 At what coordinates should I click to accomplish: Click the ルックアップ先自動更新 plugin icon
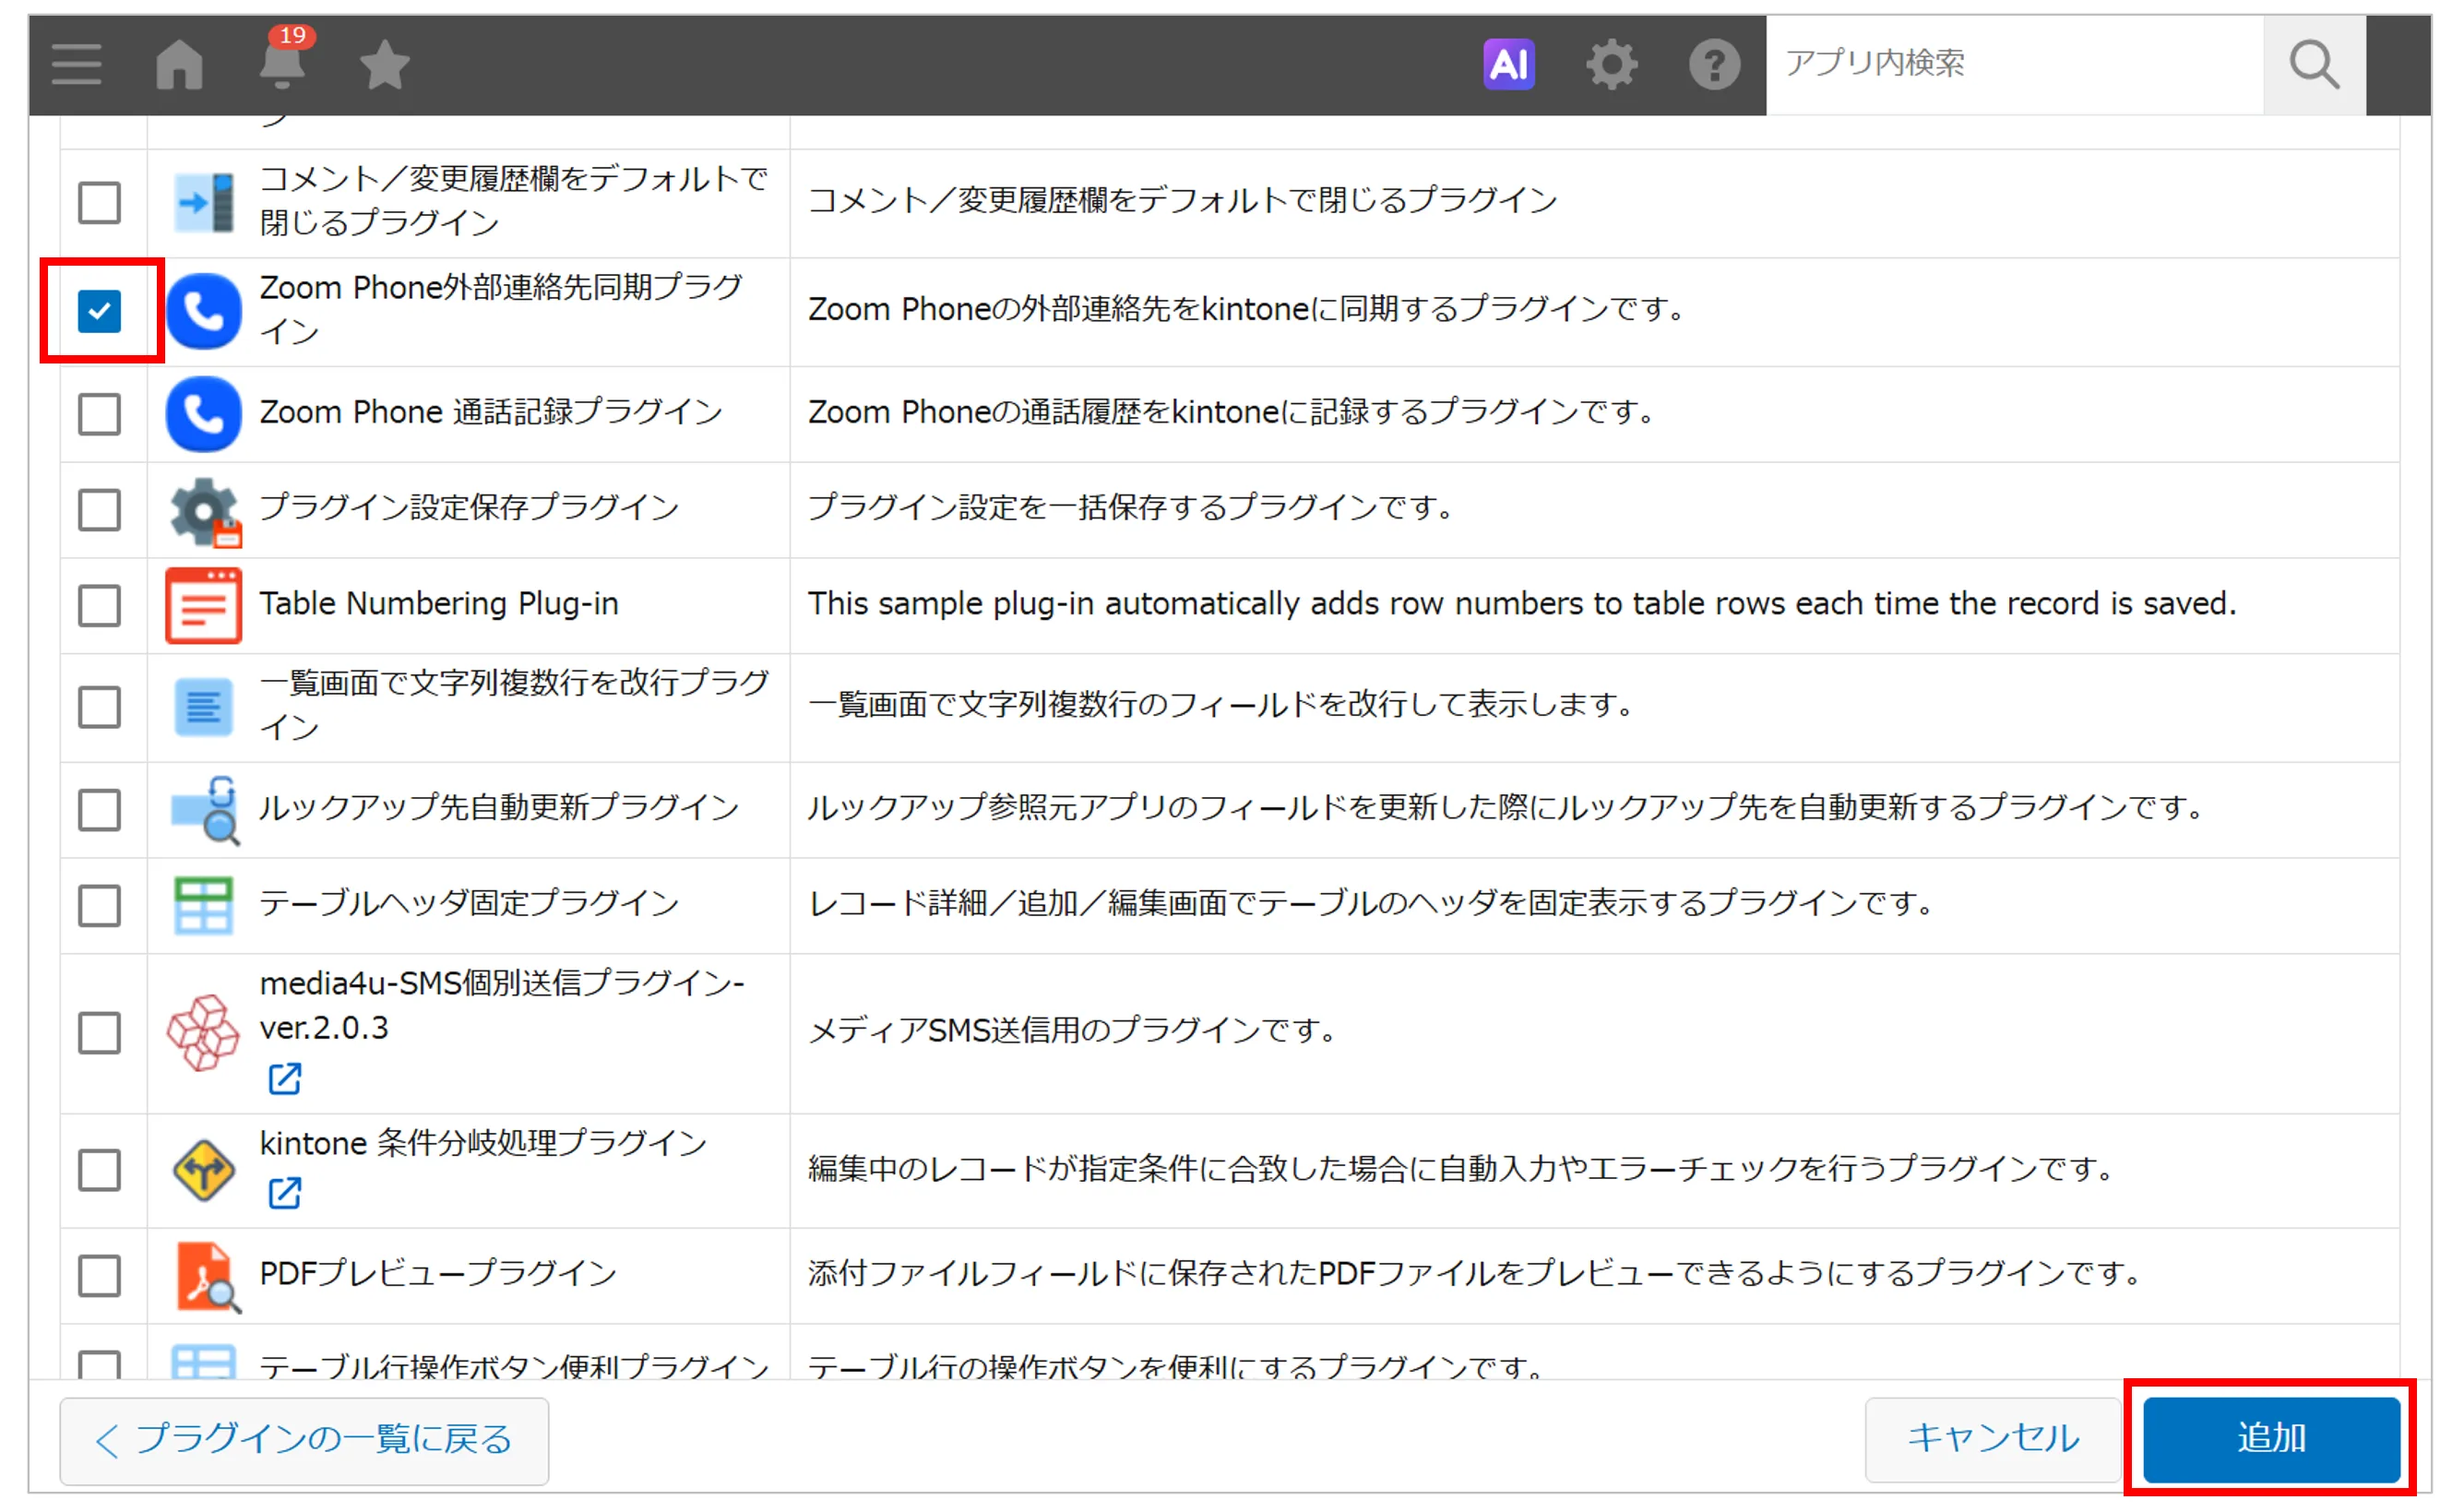coord(206,809)
